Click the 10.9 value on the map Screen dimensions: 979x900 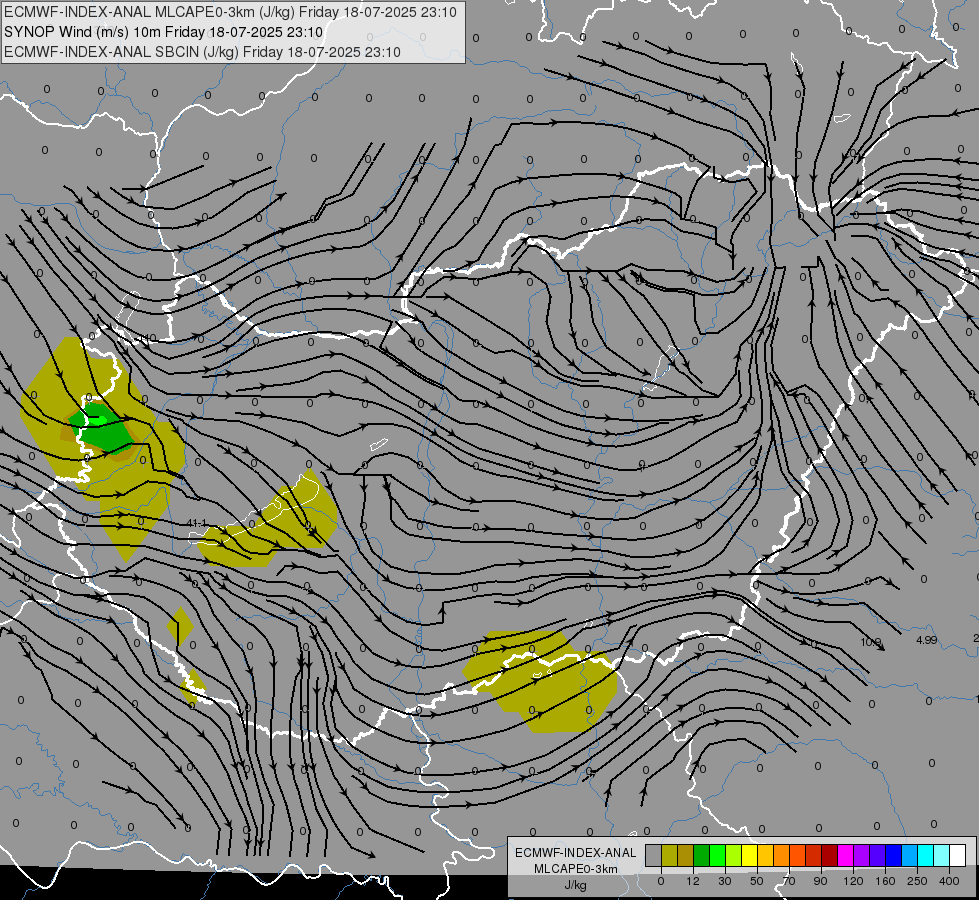coord(870,642)
